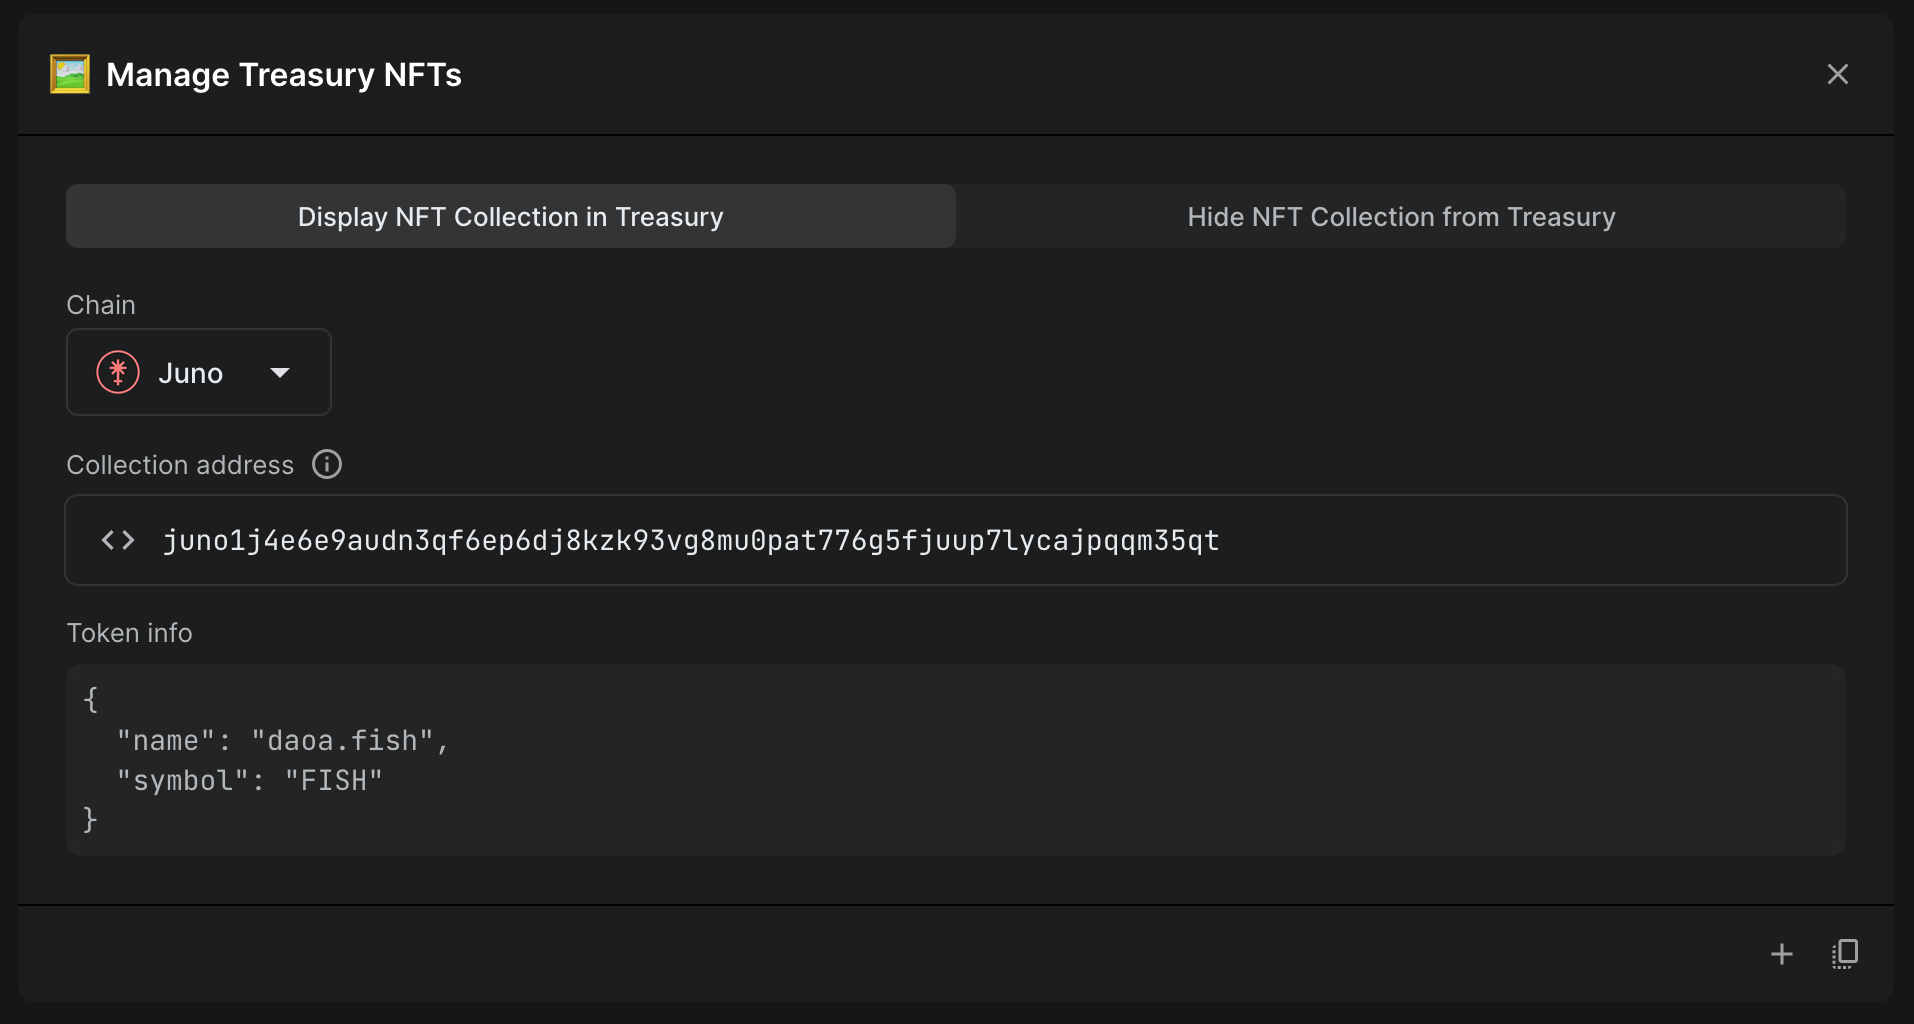Image resolution: width=1914 pixels, height=1024 pixels.
Task: Click the "symbol": "FISH" line
Action: 250,781
